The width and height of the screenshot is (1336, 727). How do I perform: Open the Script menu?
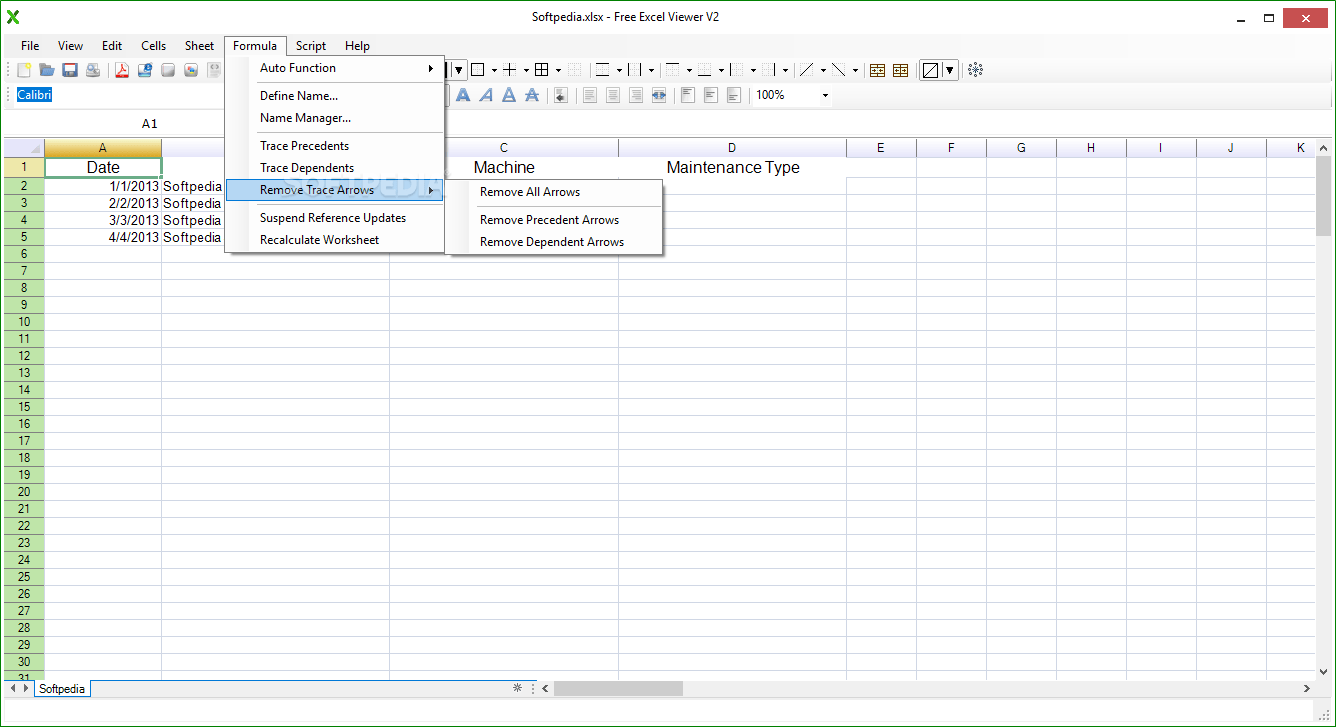click(310, 45)
